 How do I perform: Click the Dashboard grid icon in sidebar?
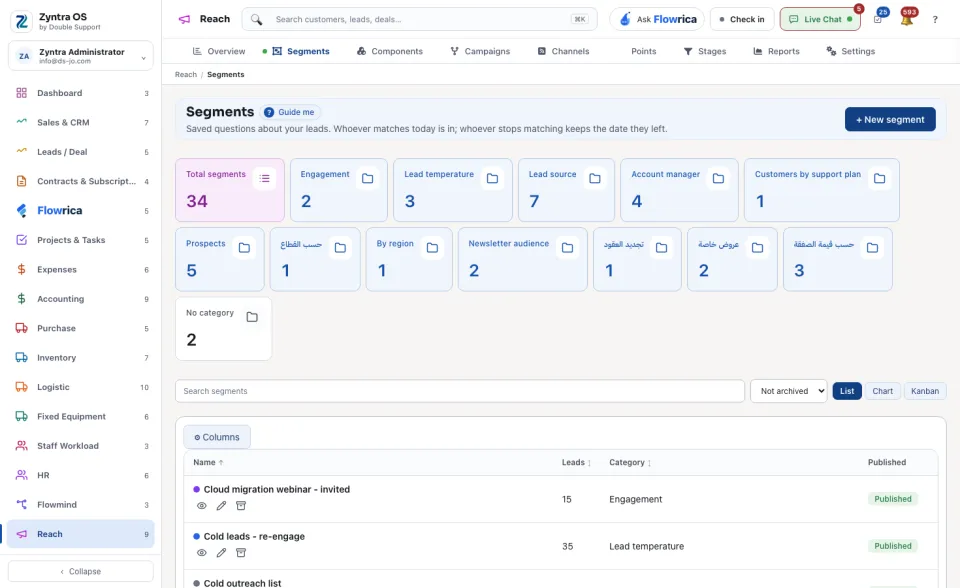point(21,93)
